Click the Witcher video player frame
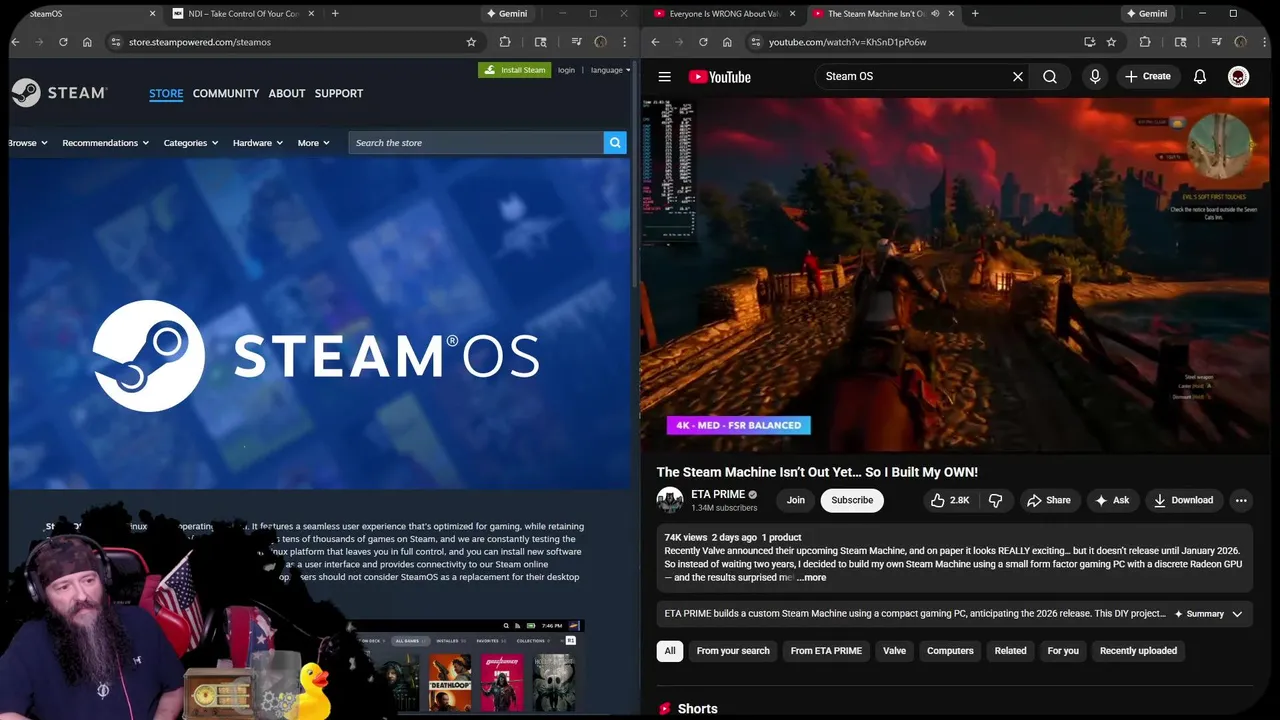Image resolution: width=1280 pixels, height=720 pixels. coord(955,274)
